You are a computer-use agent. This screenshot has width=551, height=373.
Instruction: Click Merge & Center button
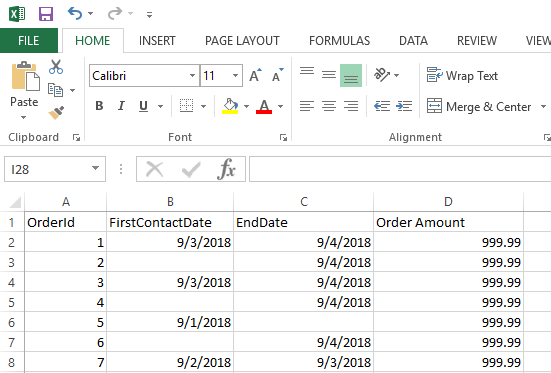479,106
